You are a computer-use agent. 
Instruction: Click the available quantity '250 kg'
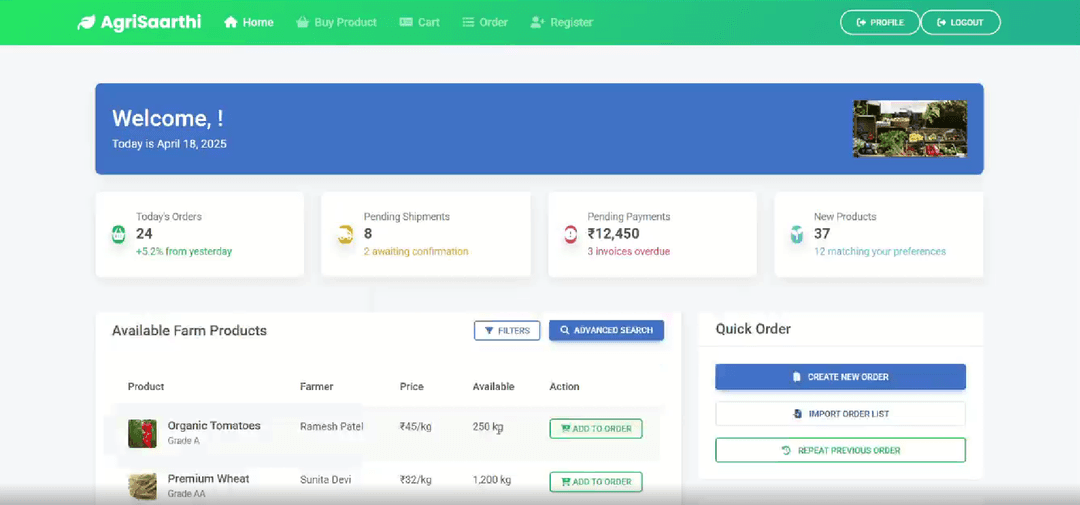click(488, 427)
